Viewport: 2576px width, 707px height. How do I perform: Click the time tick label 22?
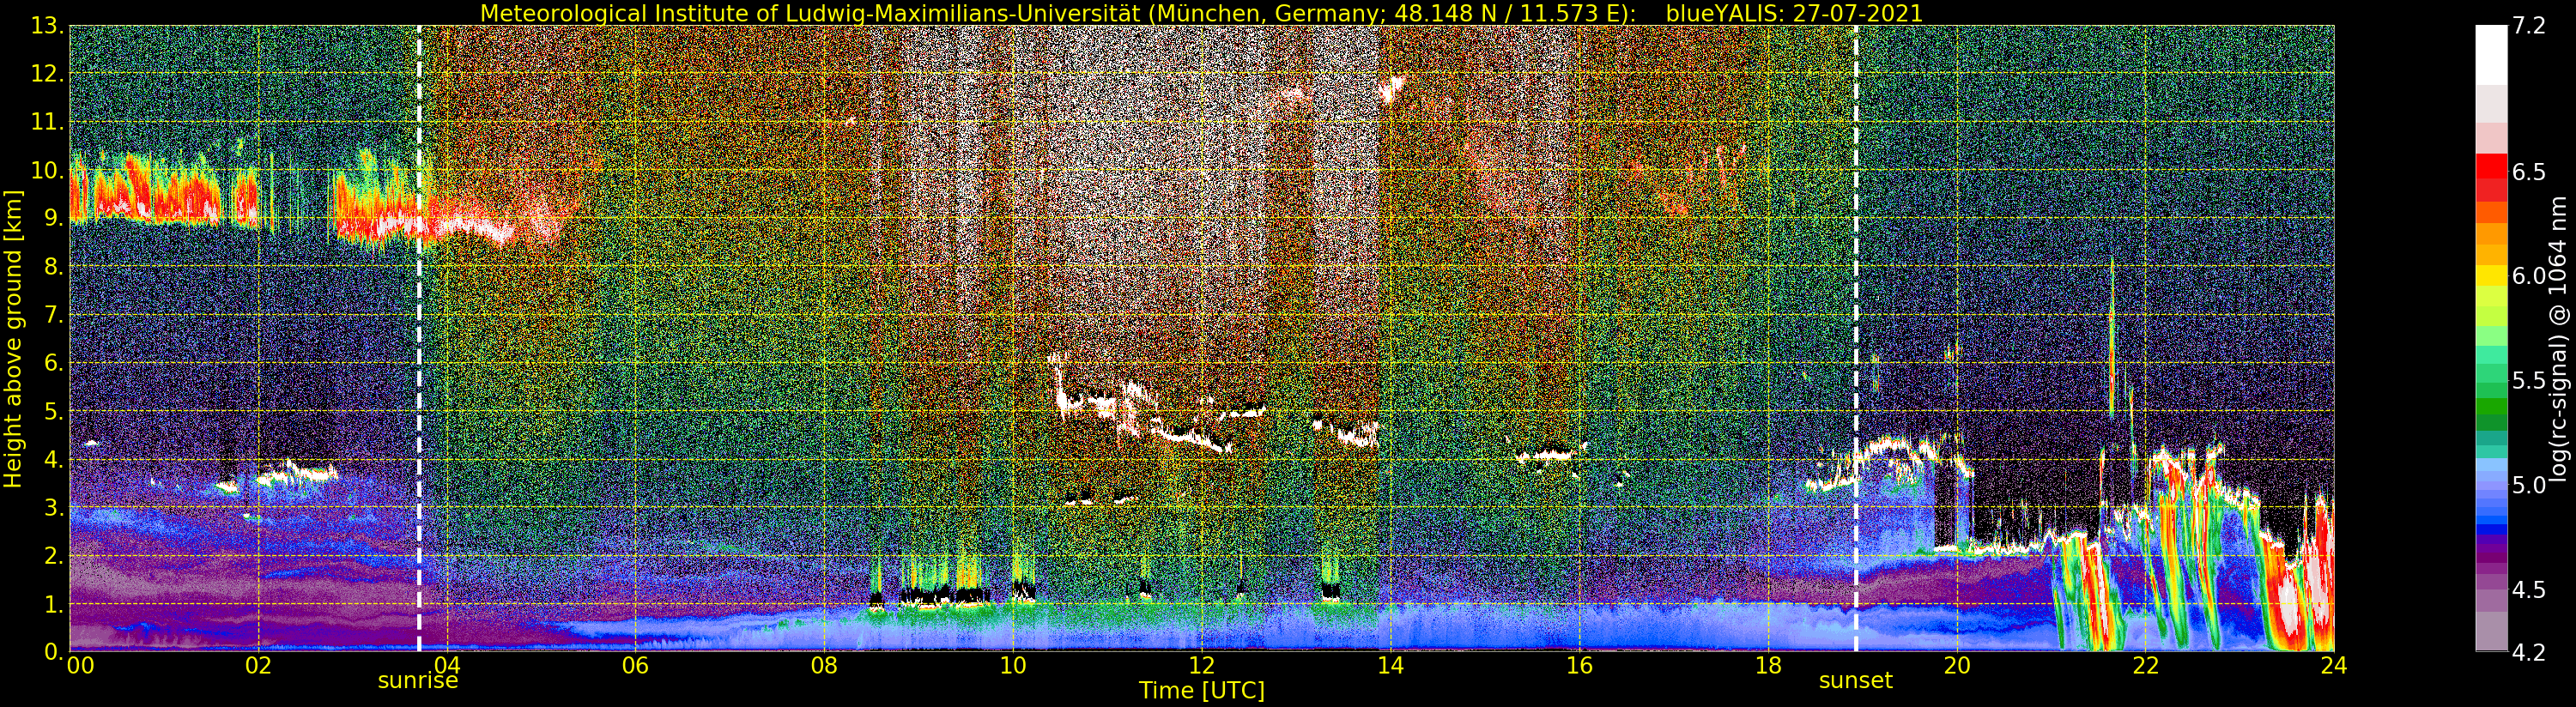click(2145, 666)
